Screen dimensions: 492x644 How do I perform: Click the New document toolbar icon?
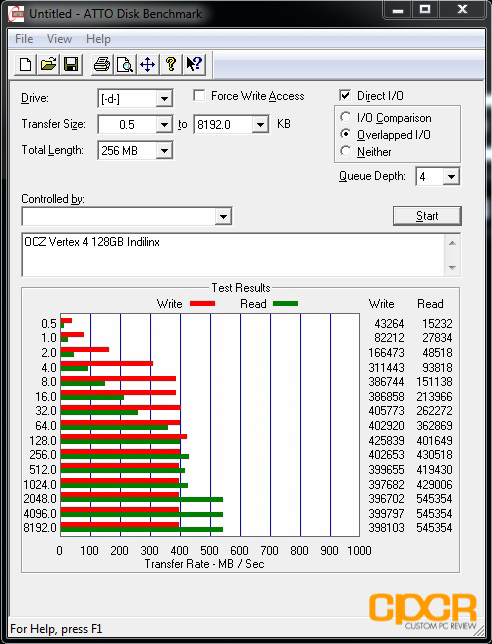25,64
